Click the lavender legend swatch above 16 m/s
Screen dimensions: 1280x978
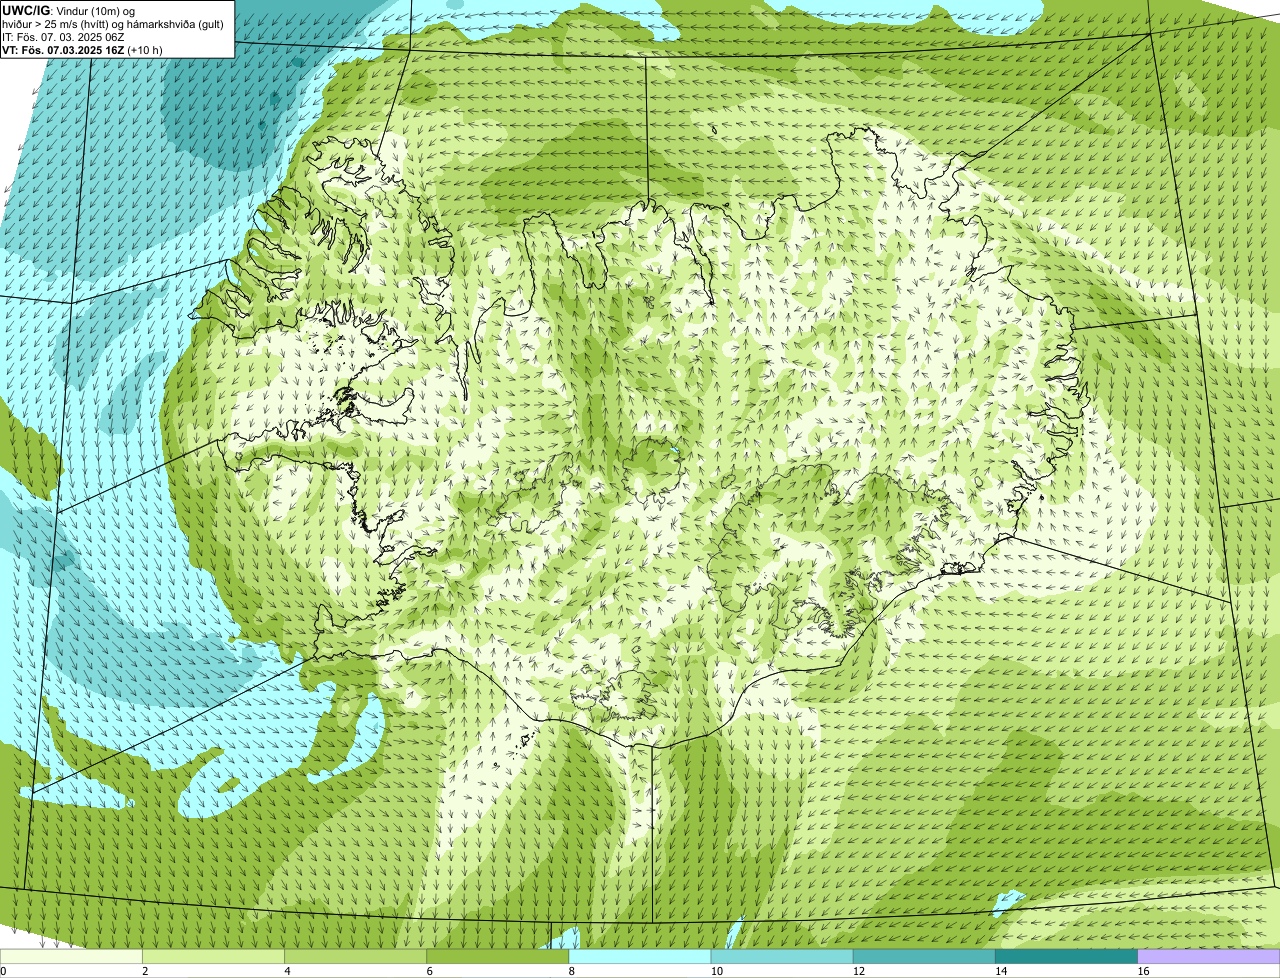click(1209, 956)
